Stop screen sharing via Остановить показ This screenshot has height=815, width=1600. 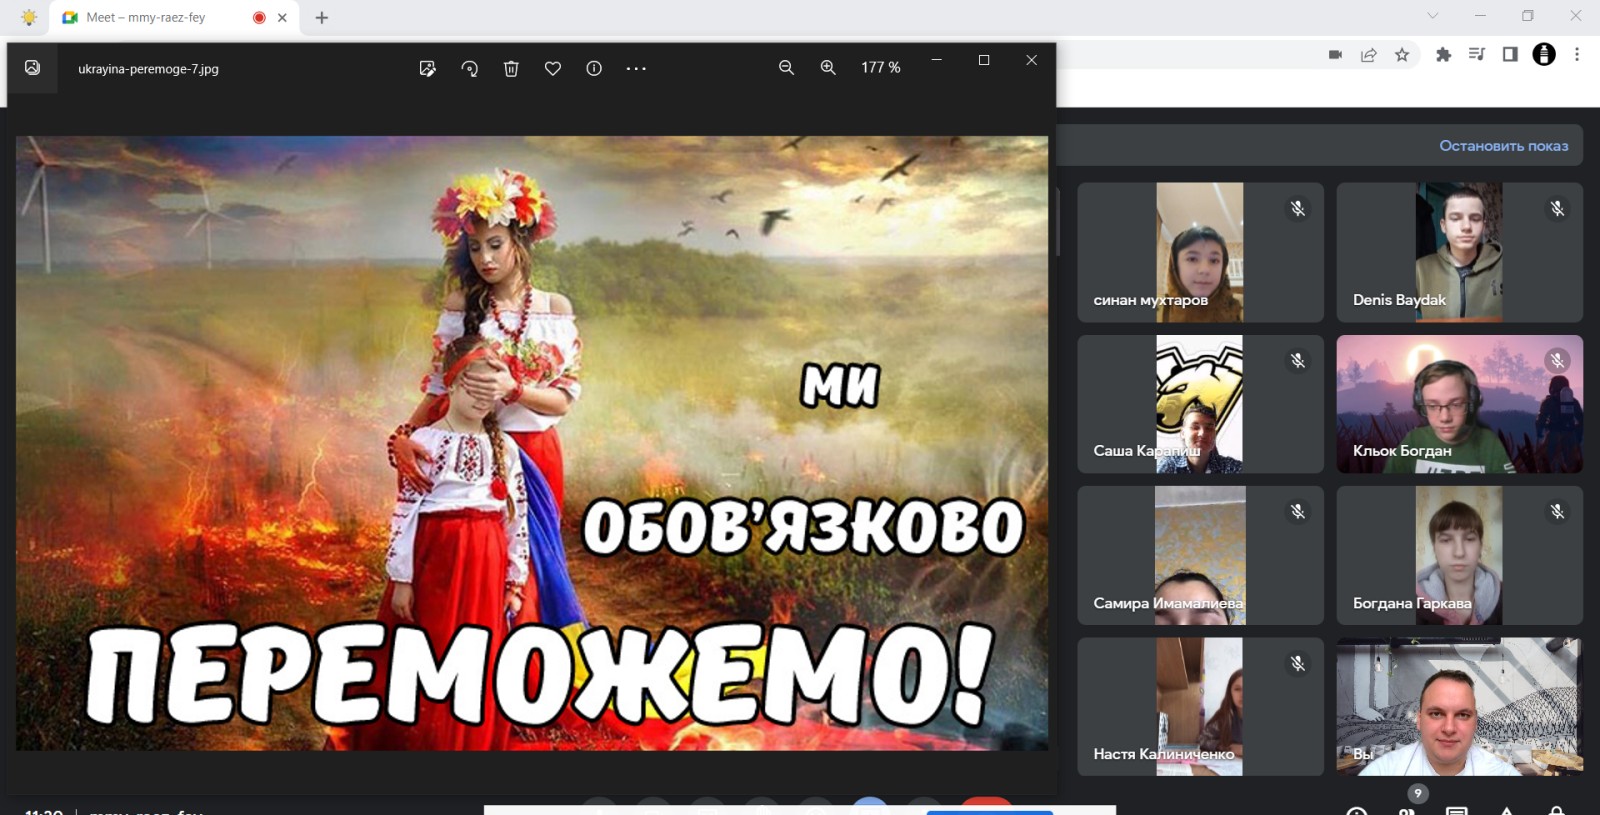click(x=1503, y=145)
